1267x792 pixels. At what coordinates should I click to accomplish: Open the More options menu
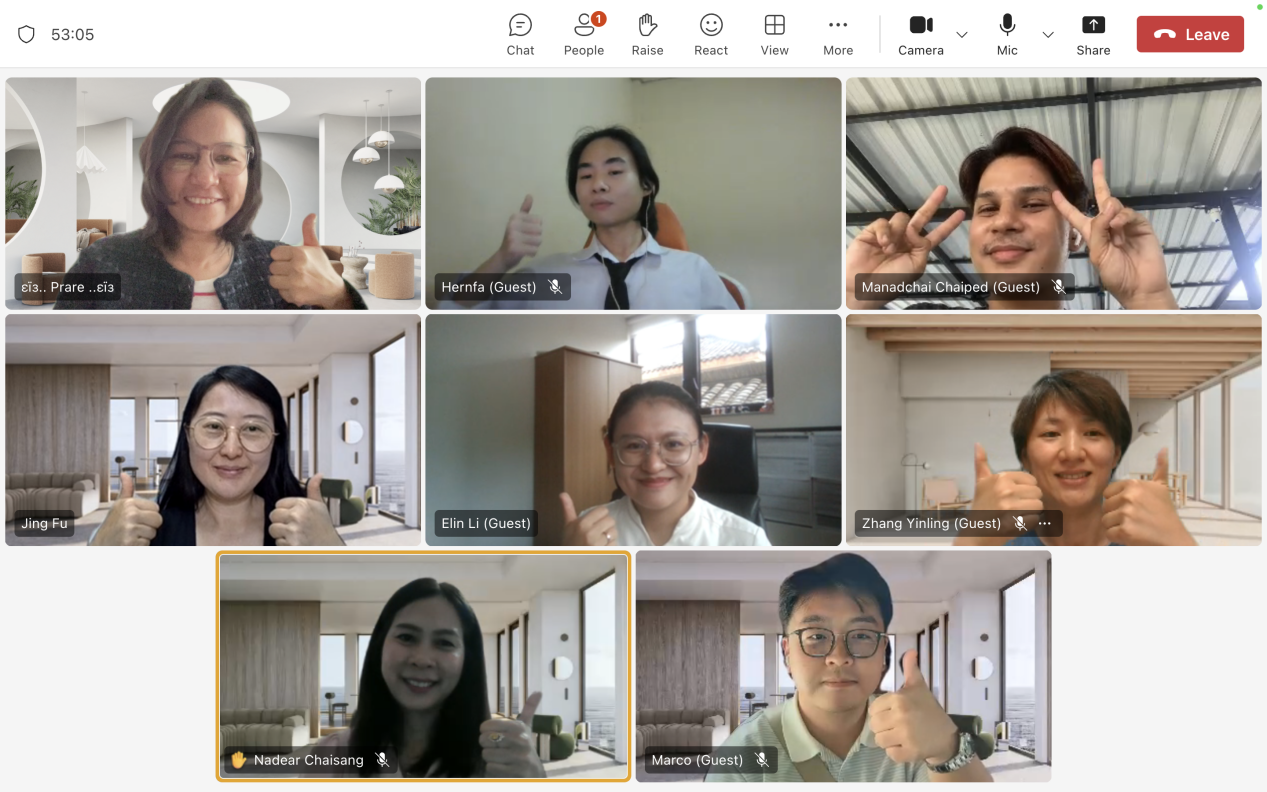click(x=838, y=35)
